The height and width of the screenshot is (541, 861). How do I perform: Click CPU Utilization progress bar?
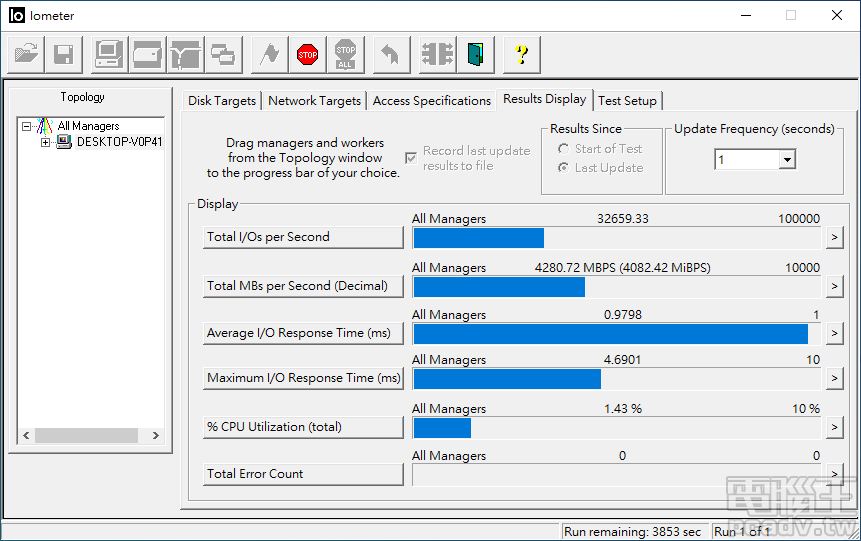coord(617,428)
